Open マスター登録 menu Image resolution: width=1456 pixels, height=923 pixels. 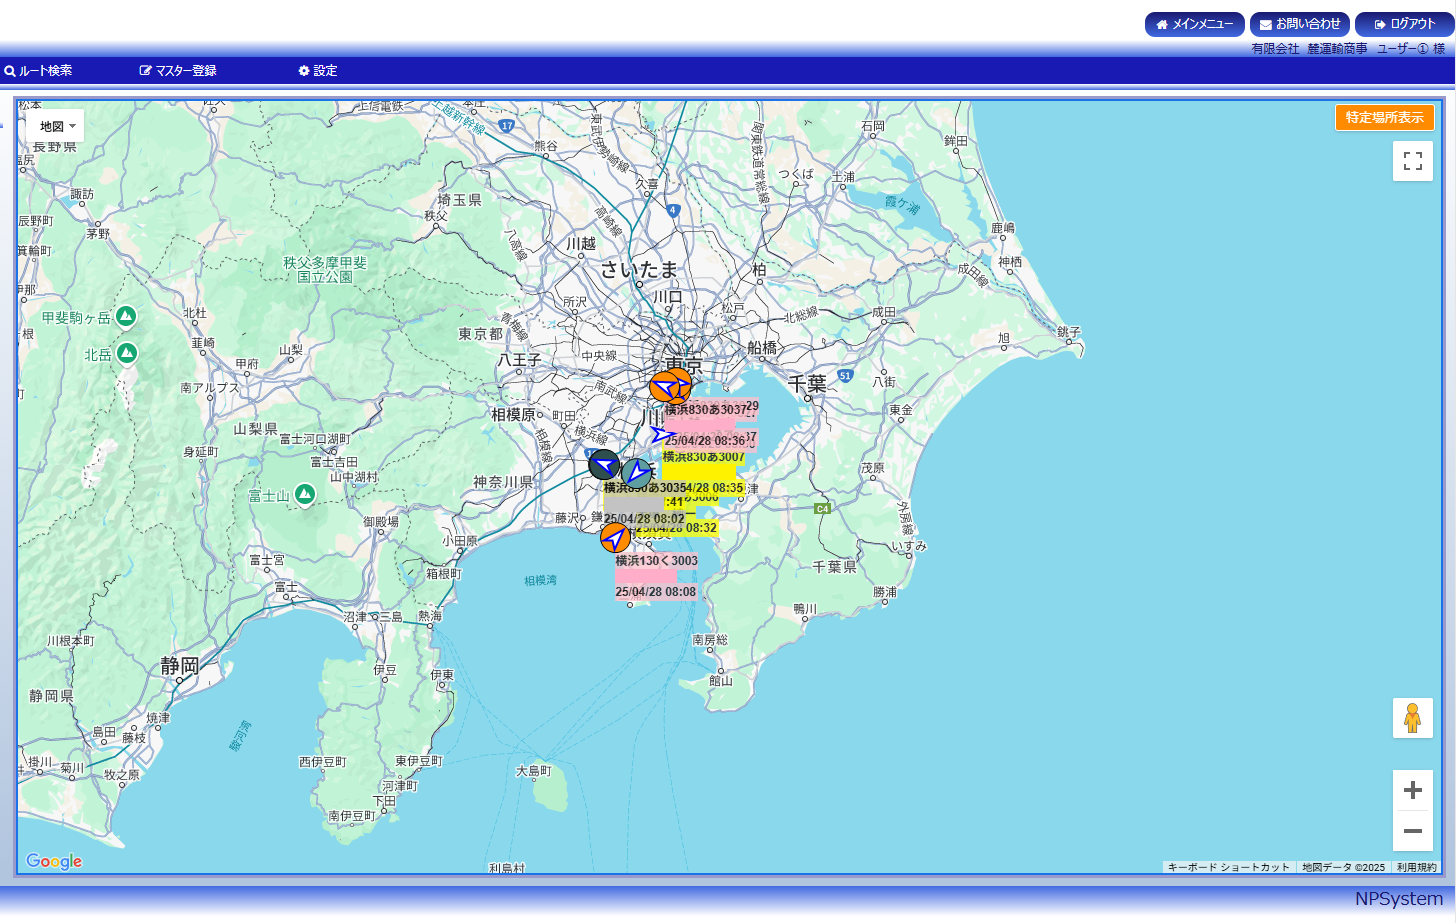(178, 71)
